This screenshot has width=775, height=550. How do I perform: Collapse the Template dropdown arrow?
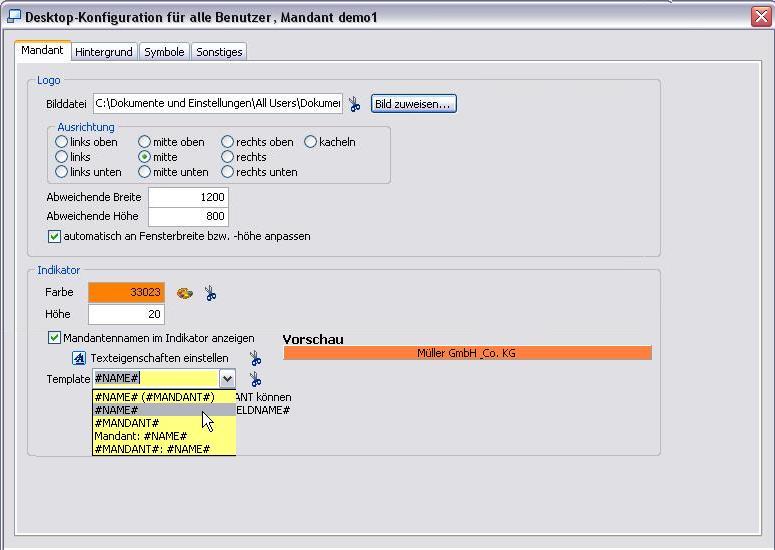click(x=227, y=379)
